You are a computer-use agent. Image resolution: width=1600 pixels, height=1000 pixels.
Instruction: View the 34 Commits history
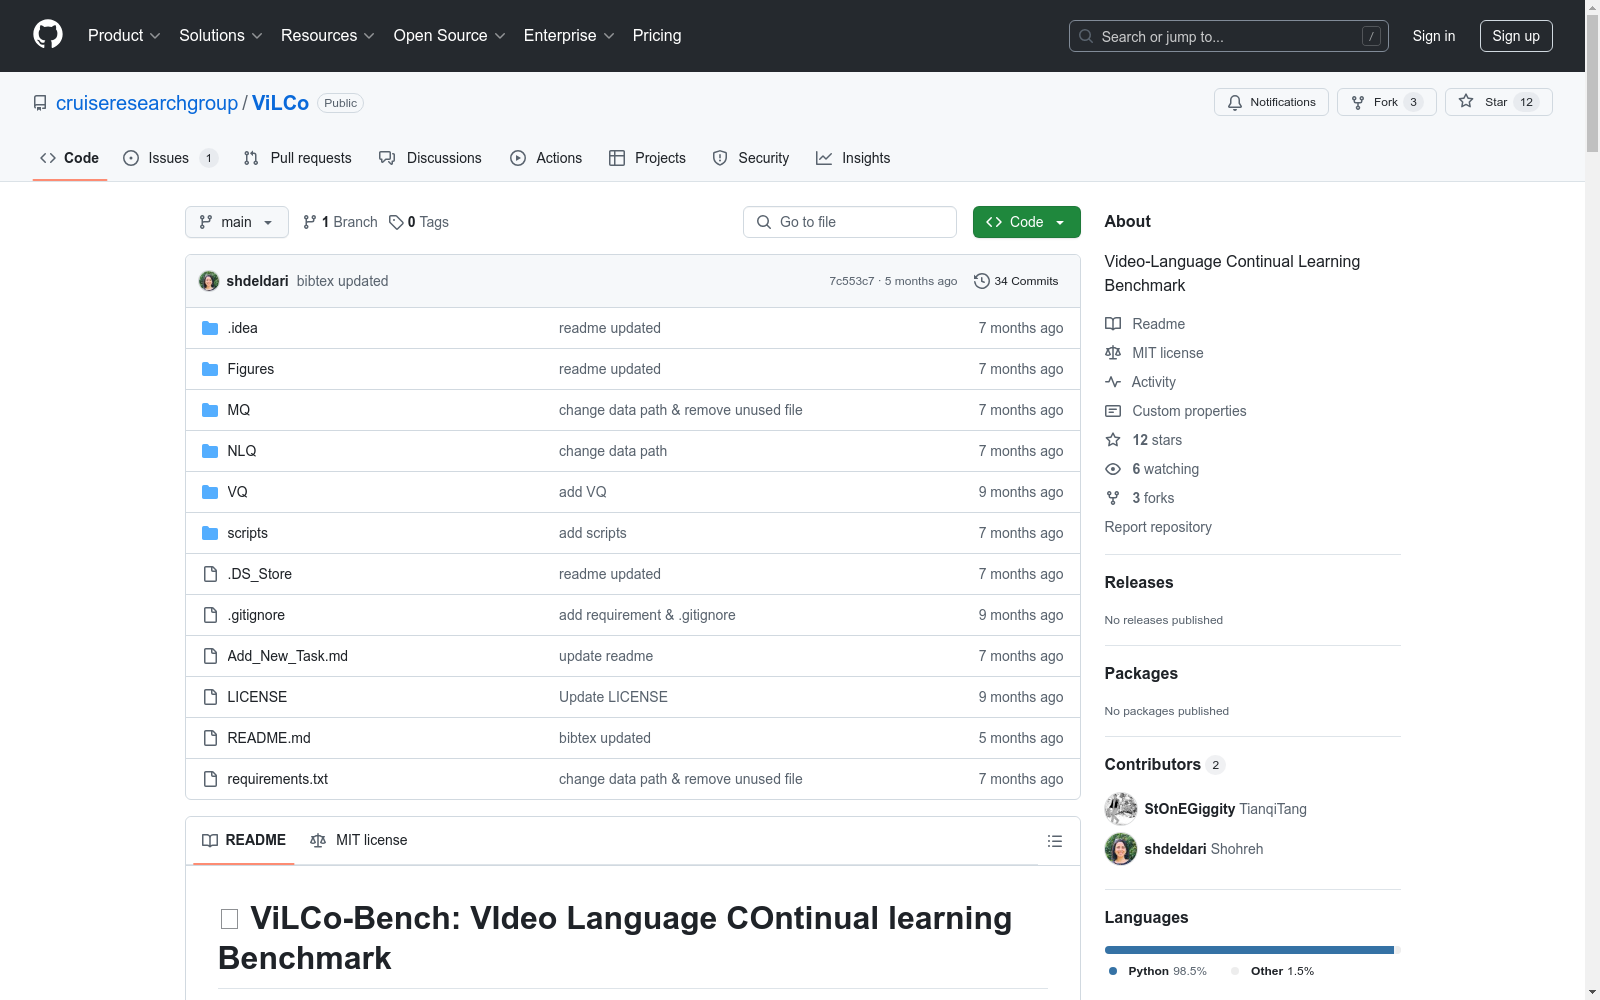[x=1016, y=281]
